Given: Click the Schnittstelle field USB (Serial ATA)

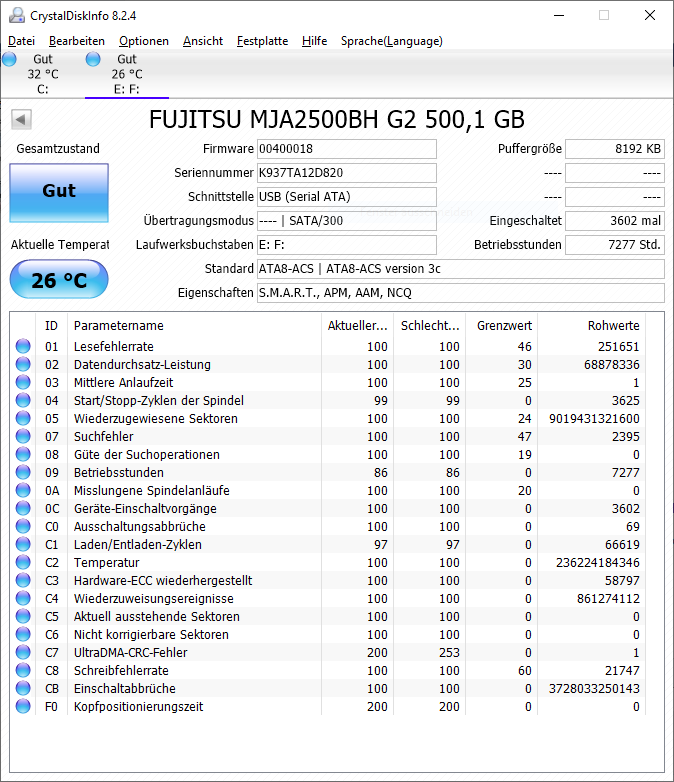Looking at the screenshot, I should click(347, 196).
